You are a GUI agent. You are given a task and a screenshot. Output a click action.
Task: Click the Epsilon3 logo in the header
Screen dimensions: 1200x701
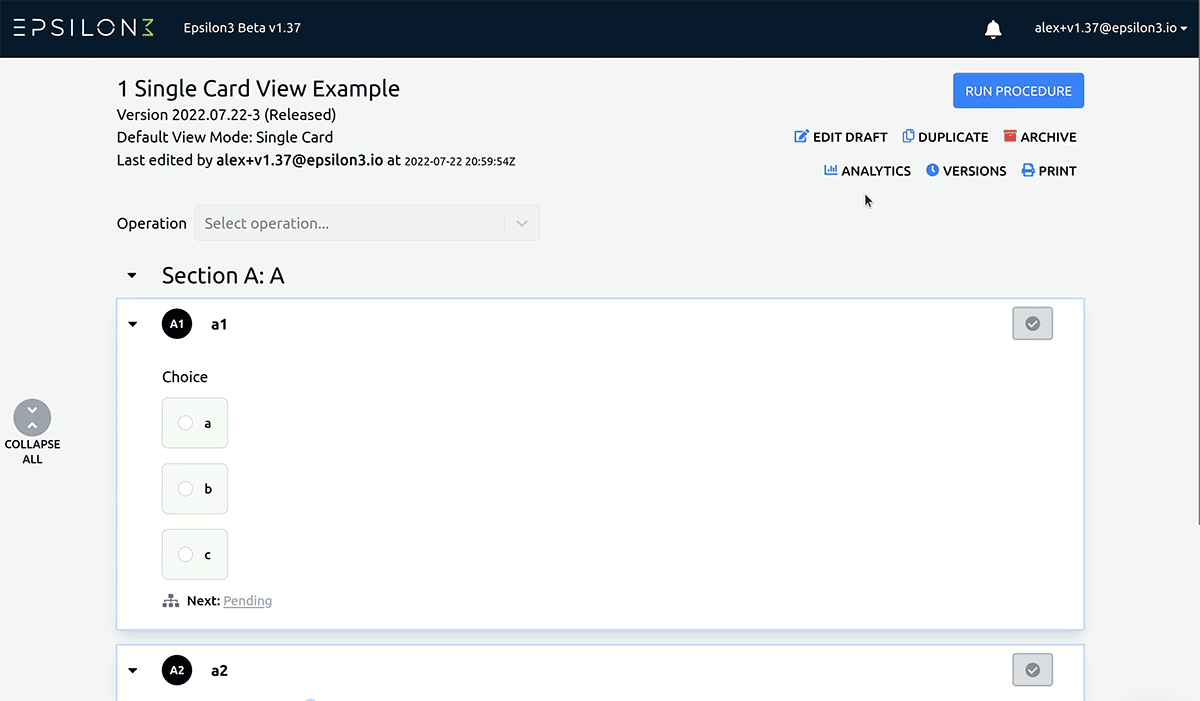[x=83, y=27]
